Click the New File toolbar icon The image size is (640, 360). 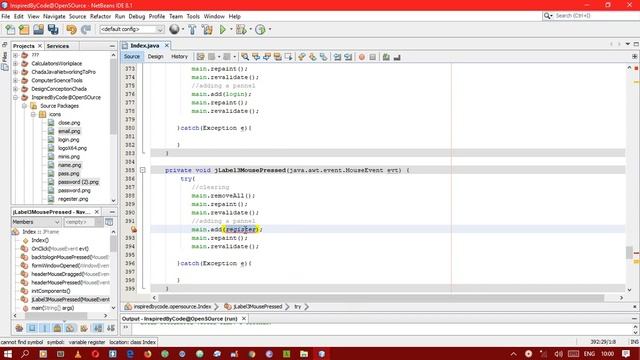tap(10, 29)
